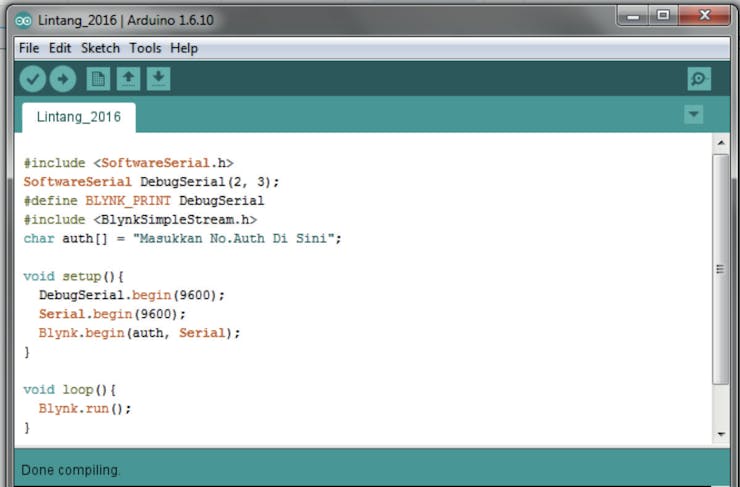Click the editor scrollbar up arrow
The height and width of the screenshot is (487, 740).
[721, 143]
